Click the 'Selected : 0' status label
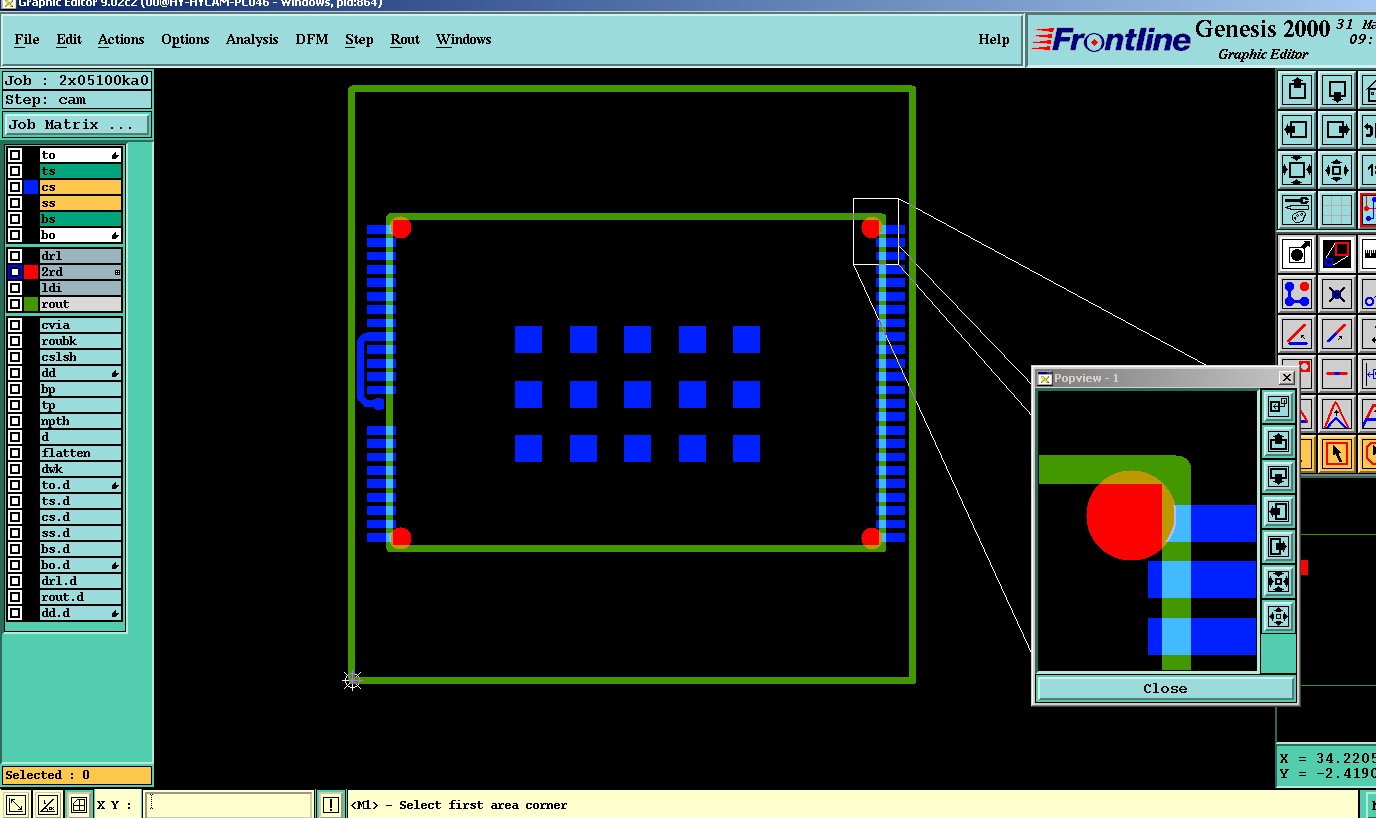Screen dimensions: 1376x818 click(x=77, y=775)
